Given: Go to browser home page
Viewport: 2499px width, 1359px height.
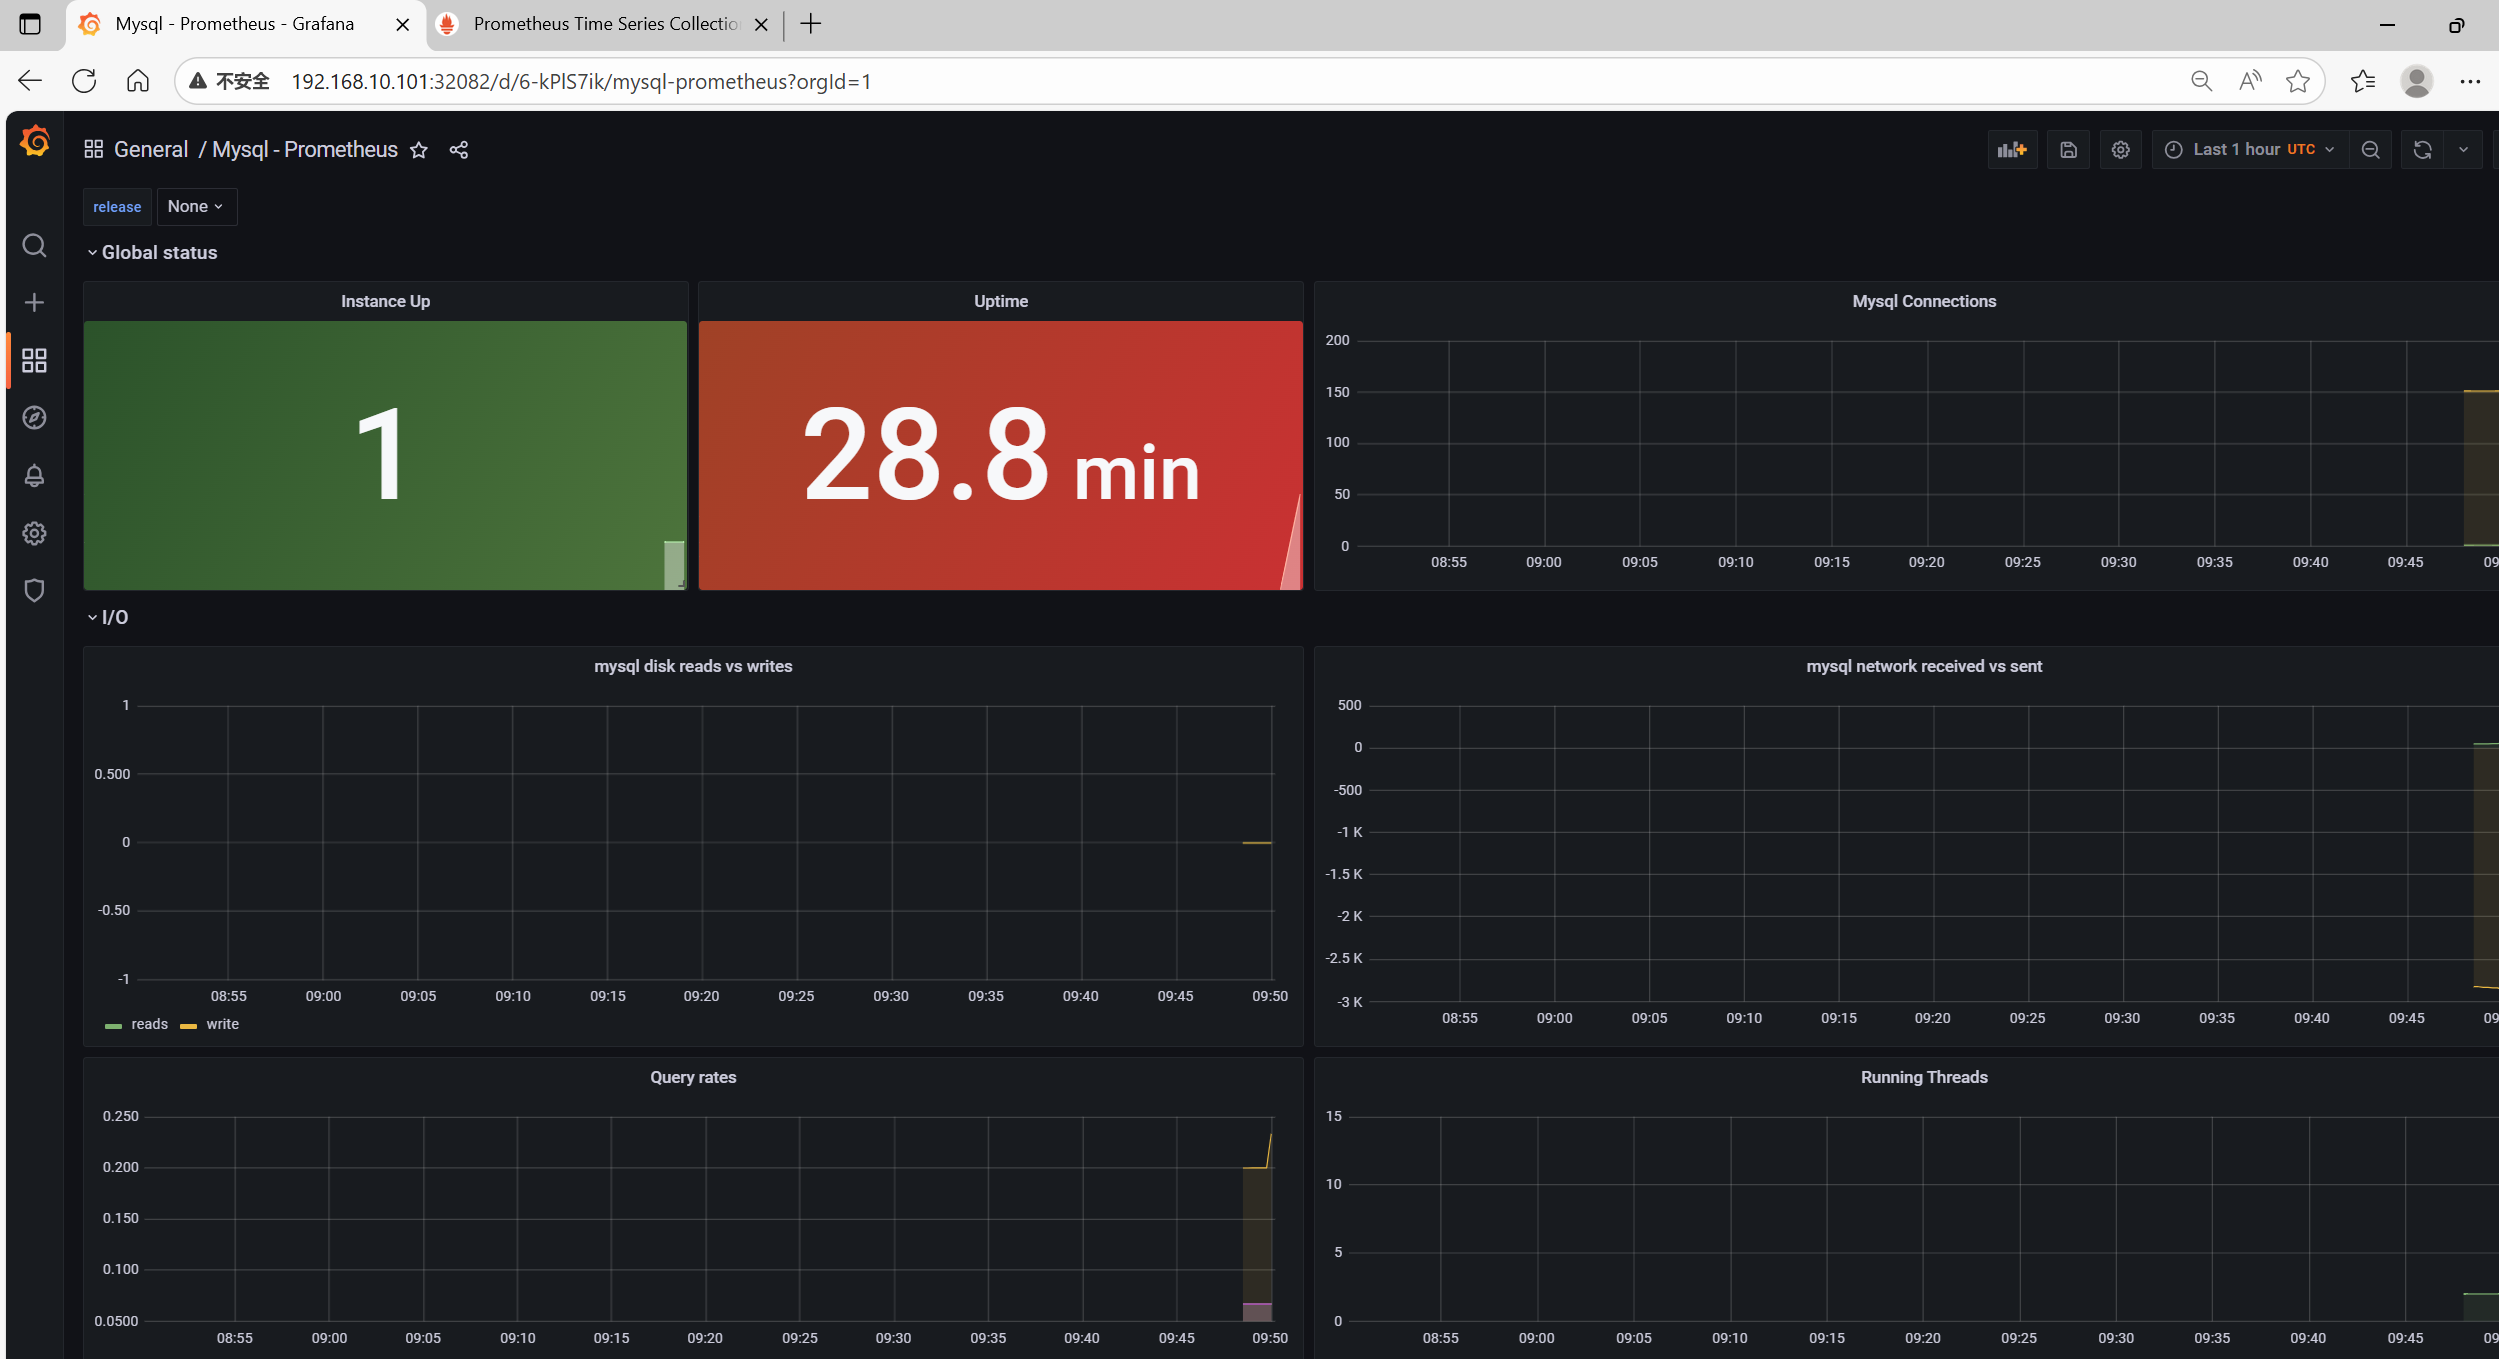Looking at the screenshot, I should click(x=138, y=81).
